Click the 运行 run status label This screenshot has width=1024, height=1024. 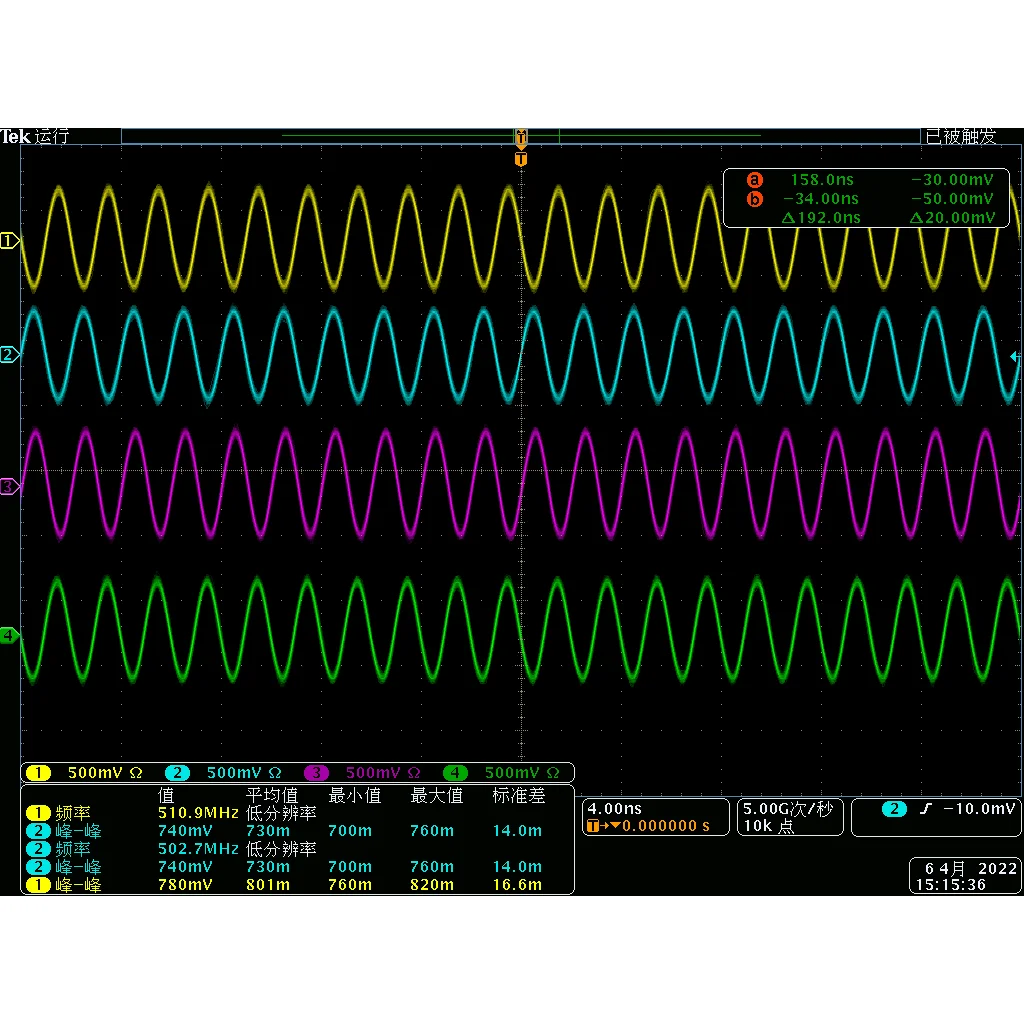point(52,137)
